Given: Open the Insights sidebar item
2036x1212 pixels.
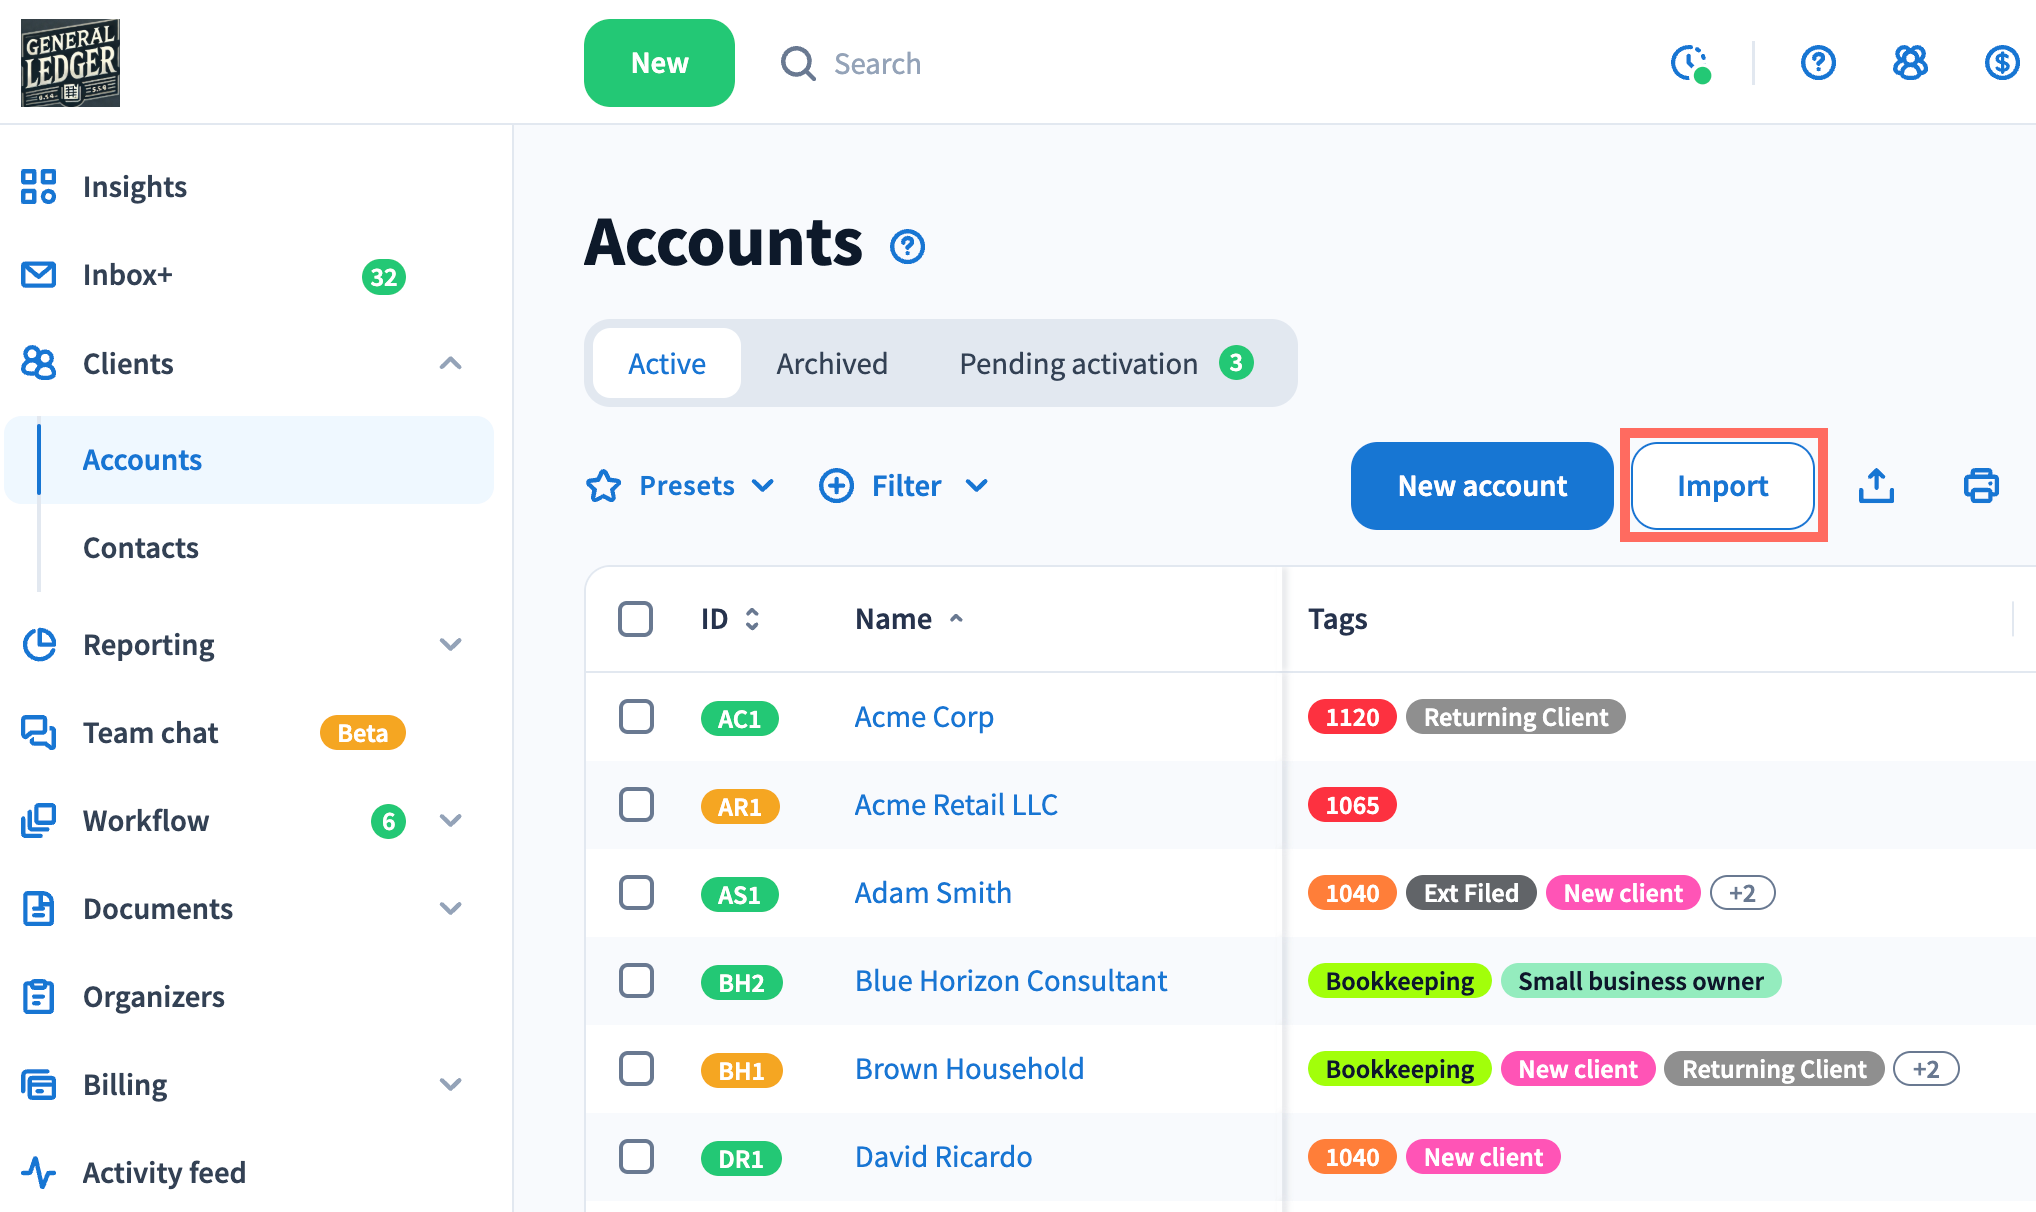Looking at the screenshot, I should point(134,187).
